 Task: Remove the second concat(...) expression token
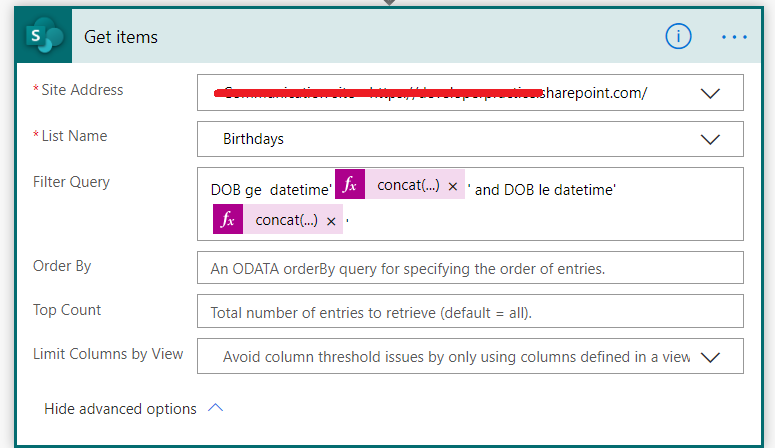pyautogui.click(x=331, y=221)
